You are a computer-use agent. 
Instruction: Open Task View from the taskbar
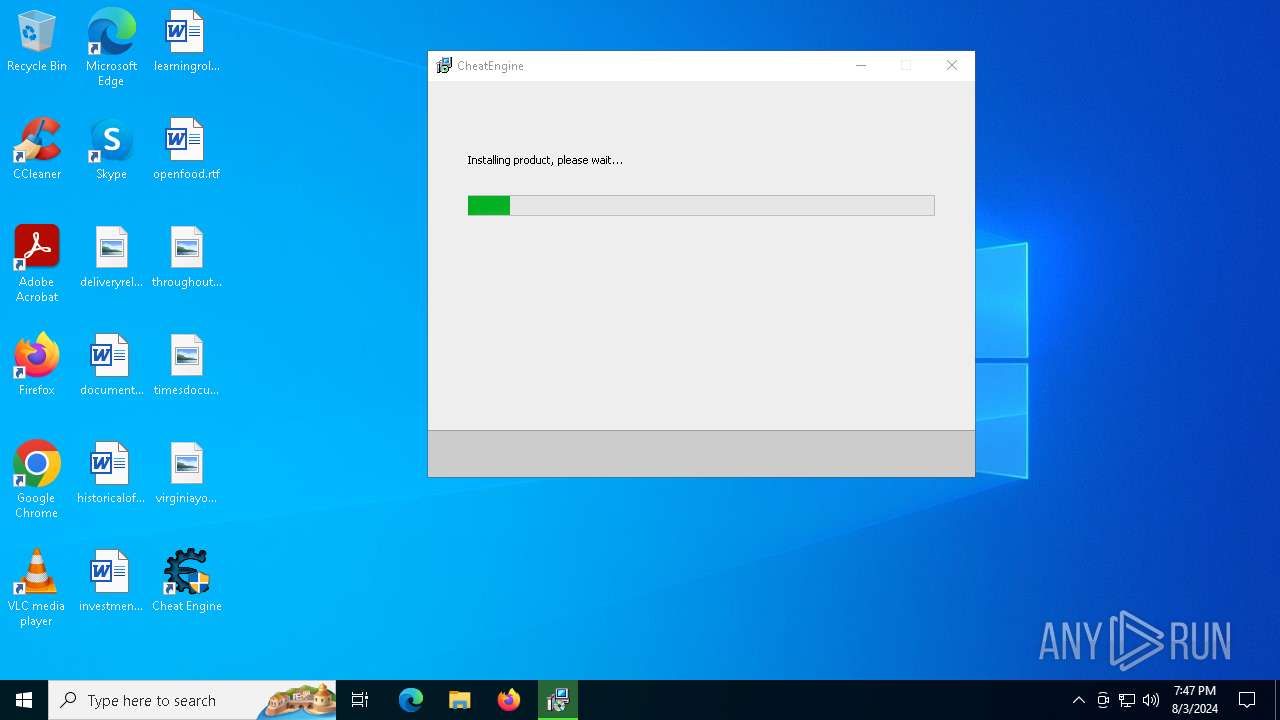click(x=360, y=700)
